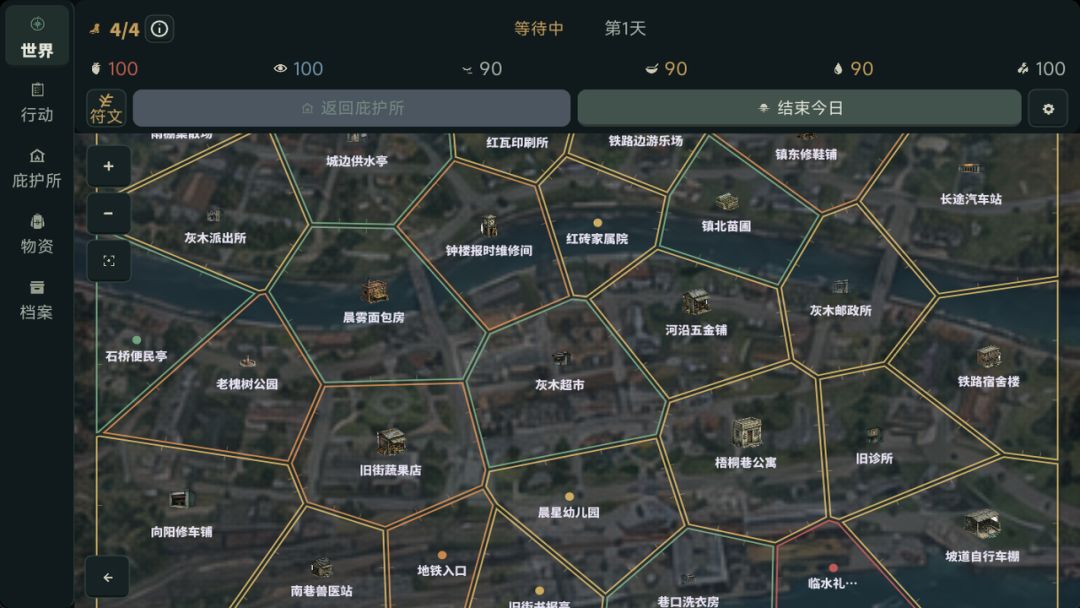Click the health stat showing red 100
This screenshot has width=1080, height=608.
pos(114,69)
